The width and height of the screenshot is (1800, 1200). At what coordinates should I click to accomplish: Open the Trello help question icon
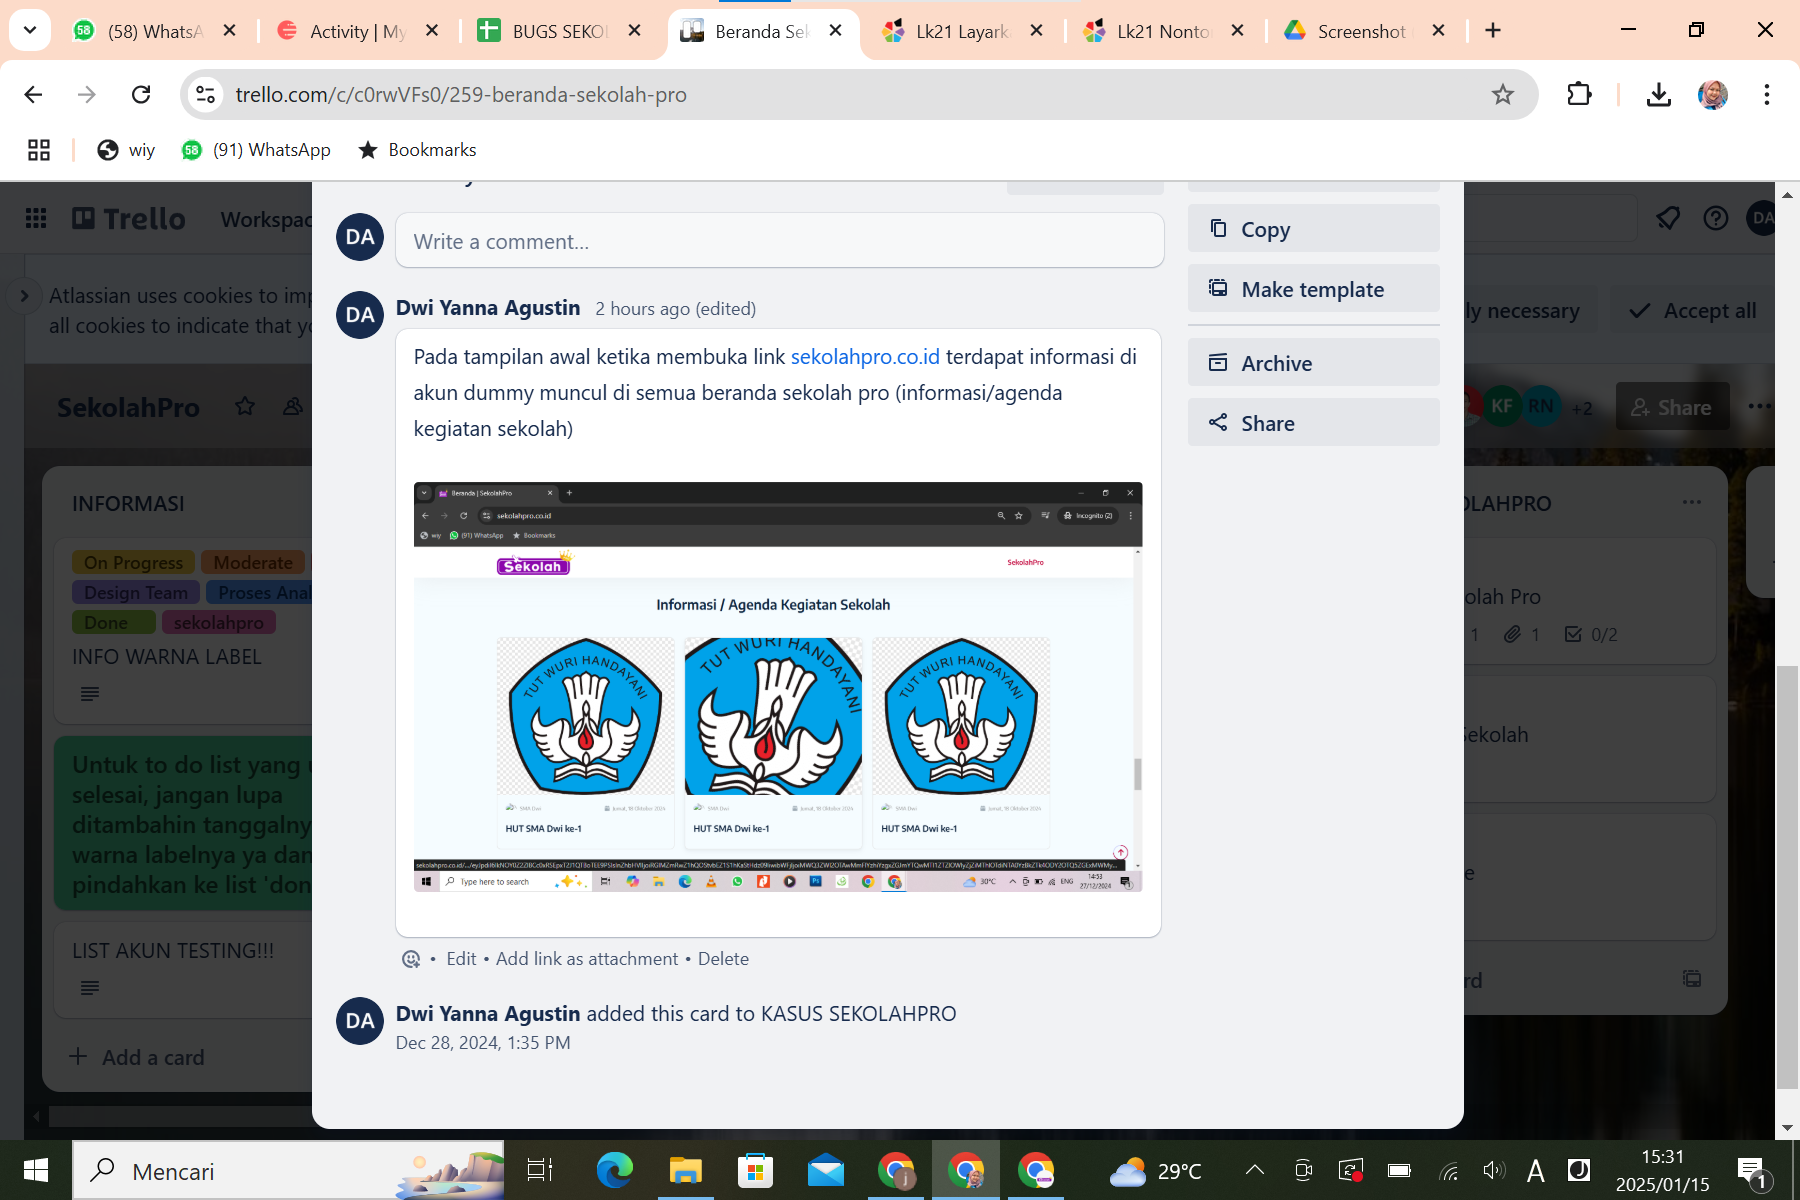pos(1716,218)
